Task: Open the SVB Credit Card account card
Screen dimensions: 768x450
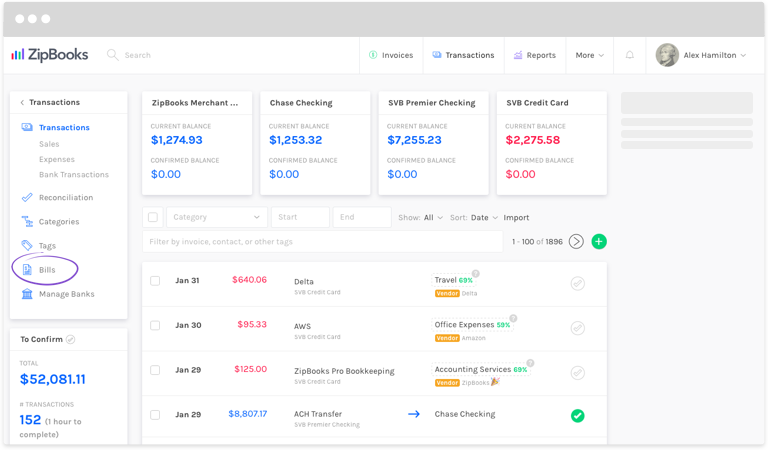Action: point(552,143)
